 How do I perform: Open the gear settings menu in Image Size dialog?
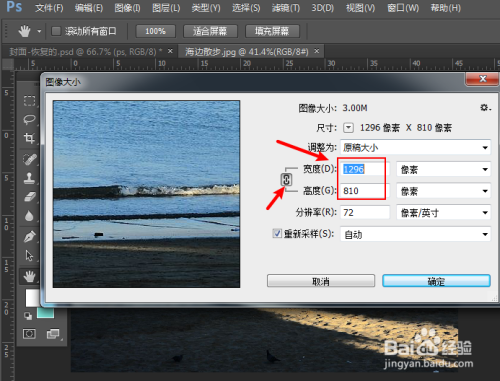[x=485, y=108]
